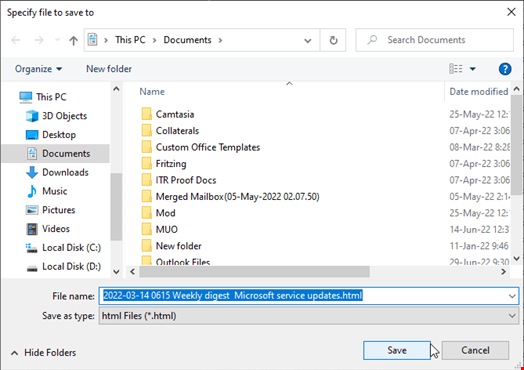Select the Camtasia folder
This screenshot has width=524, height=370.
click(x=175, y=114)
